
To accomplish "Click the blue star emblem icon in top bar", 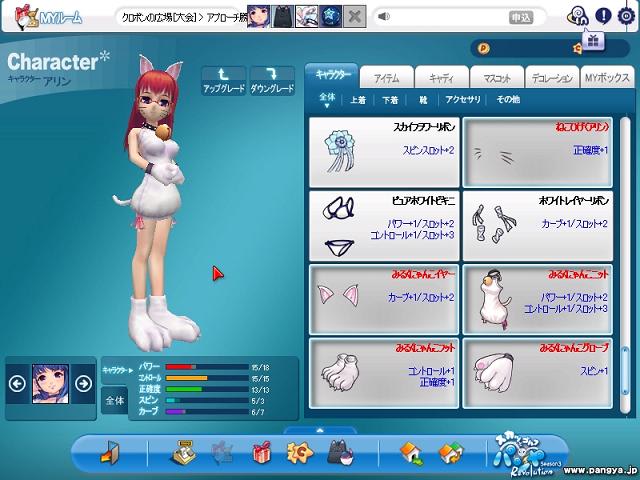I will click(331, 16).
